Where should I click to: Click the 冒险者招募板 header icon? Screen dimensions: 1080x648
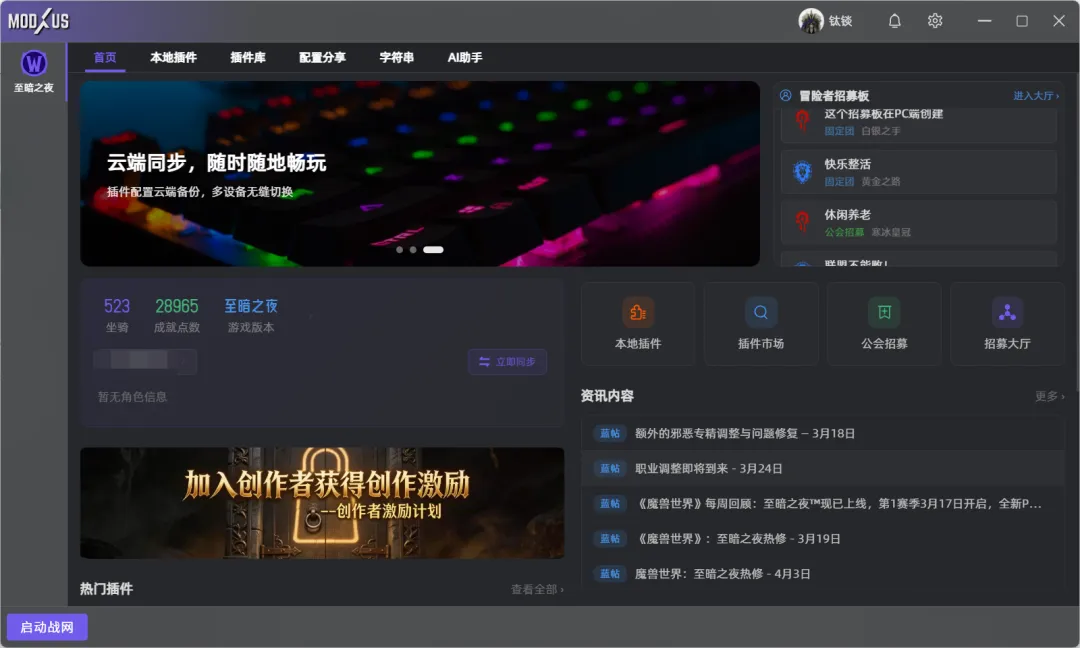785,96
